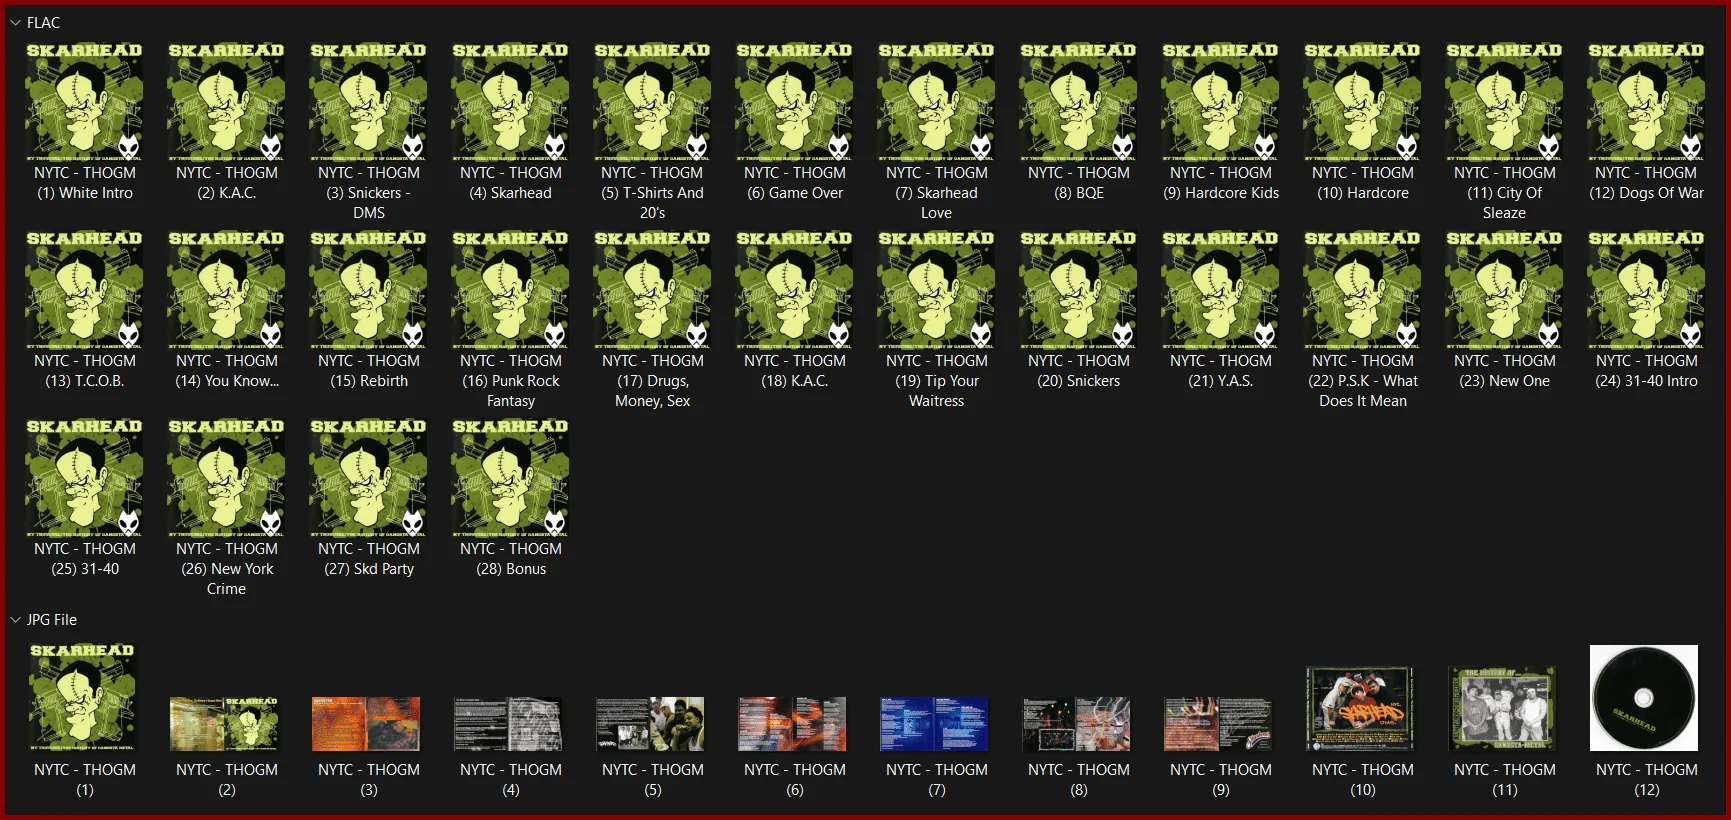Image resolution: width=1731 pixels, height=820 pixels.
Task: Select JPG thumbnail NYTC - THOGM (8)
Action: (x=1076, y=724)
